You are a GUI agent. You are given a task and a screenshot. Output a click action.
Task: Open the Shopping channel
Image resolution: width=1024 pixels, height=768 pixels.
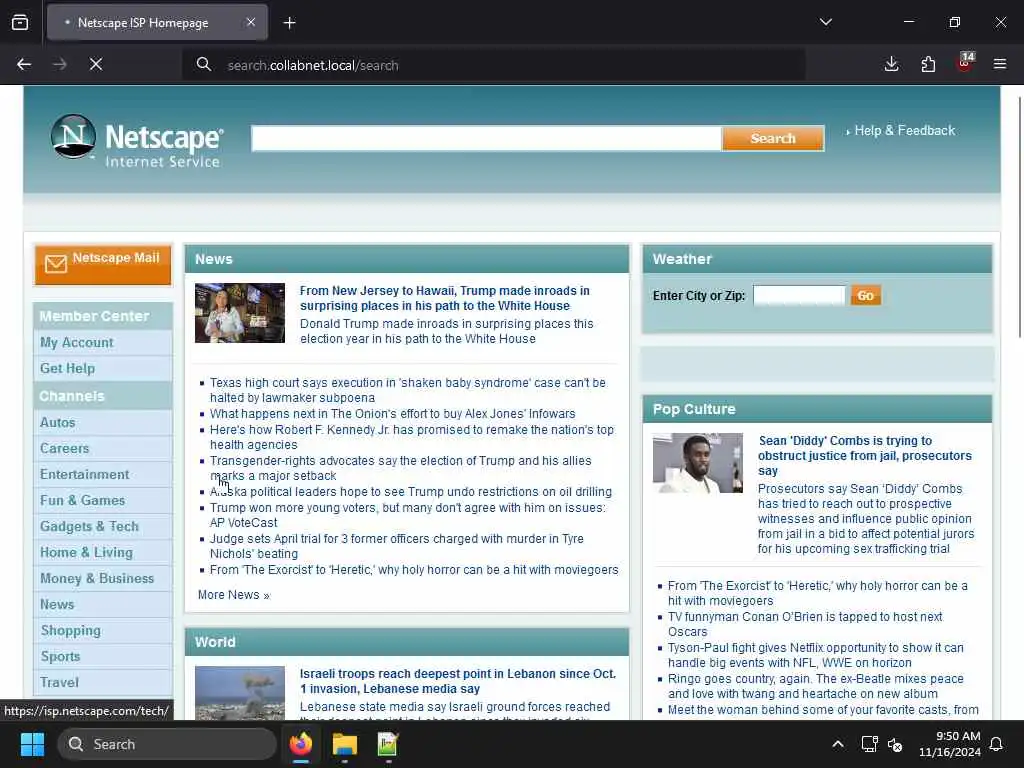(x=71, y=631)
